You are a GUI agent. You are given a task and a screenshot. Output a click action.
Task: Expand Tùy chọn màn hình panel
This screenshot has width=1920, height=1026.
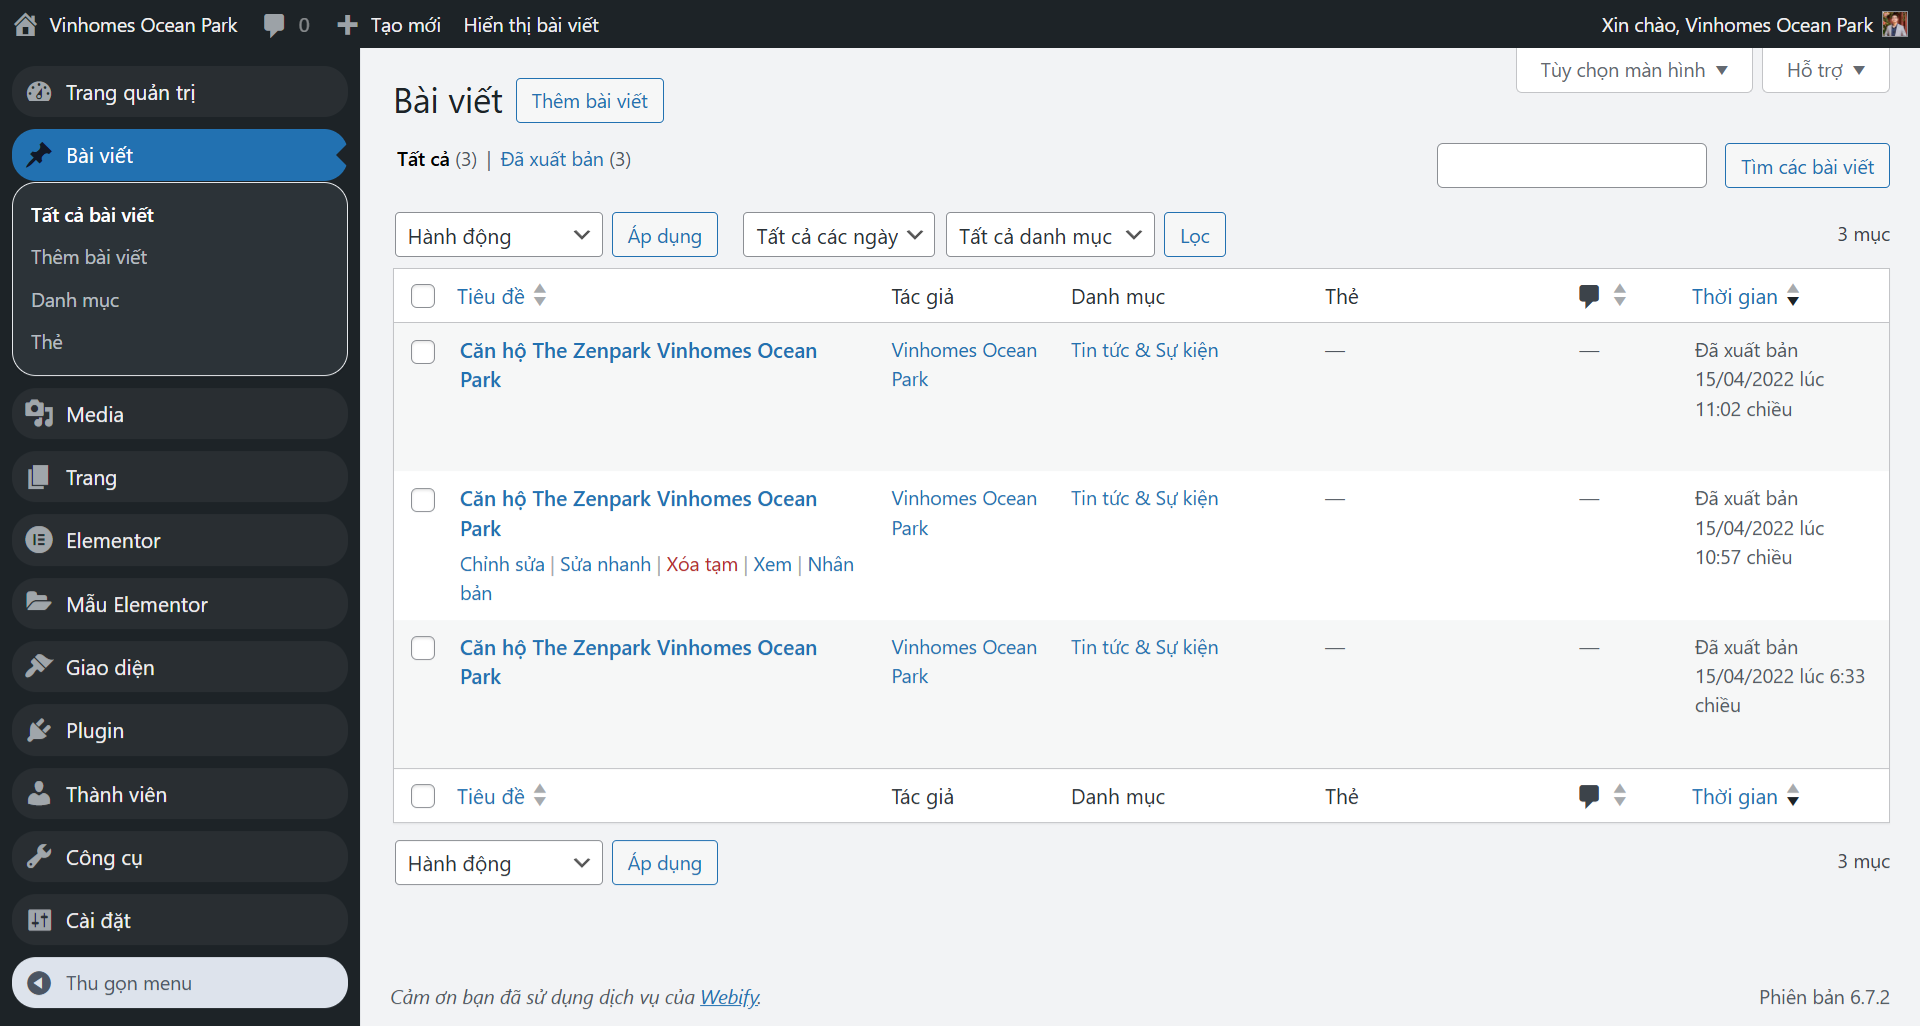(1634, 70)
